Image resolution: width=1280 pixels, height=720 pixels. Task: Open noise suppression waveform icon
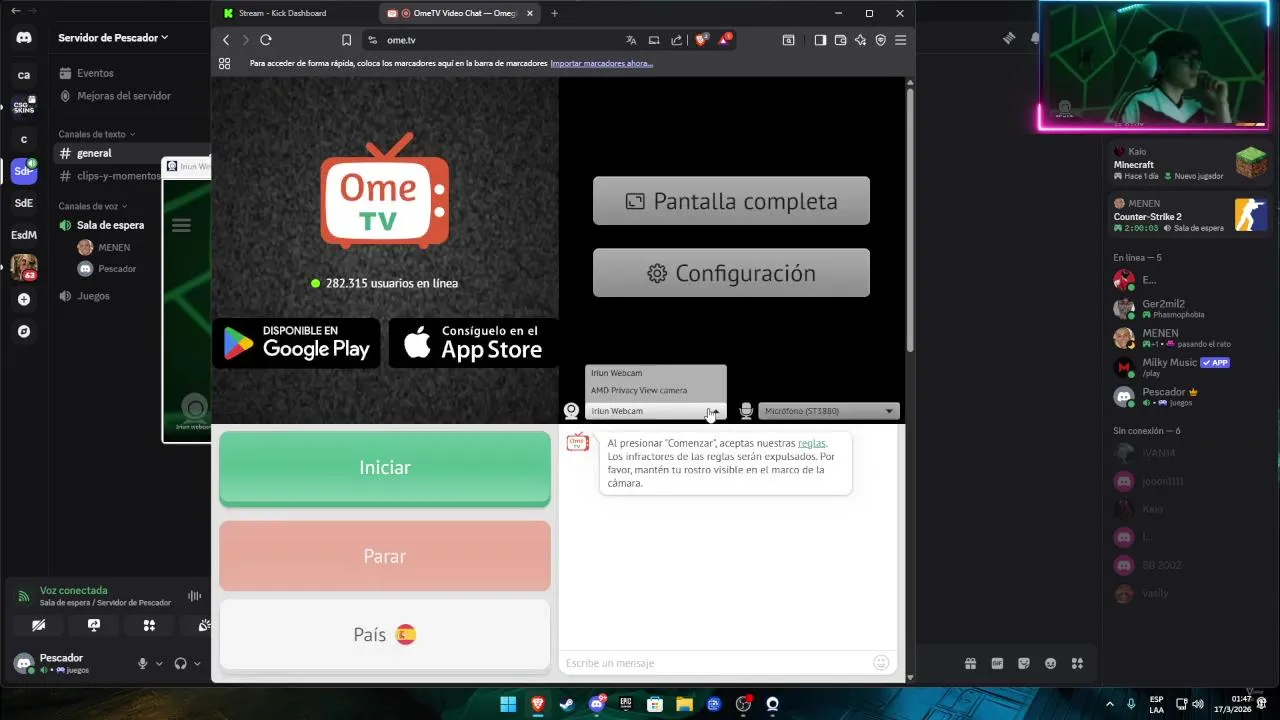tap(194, 596)
